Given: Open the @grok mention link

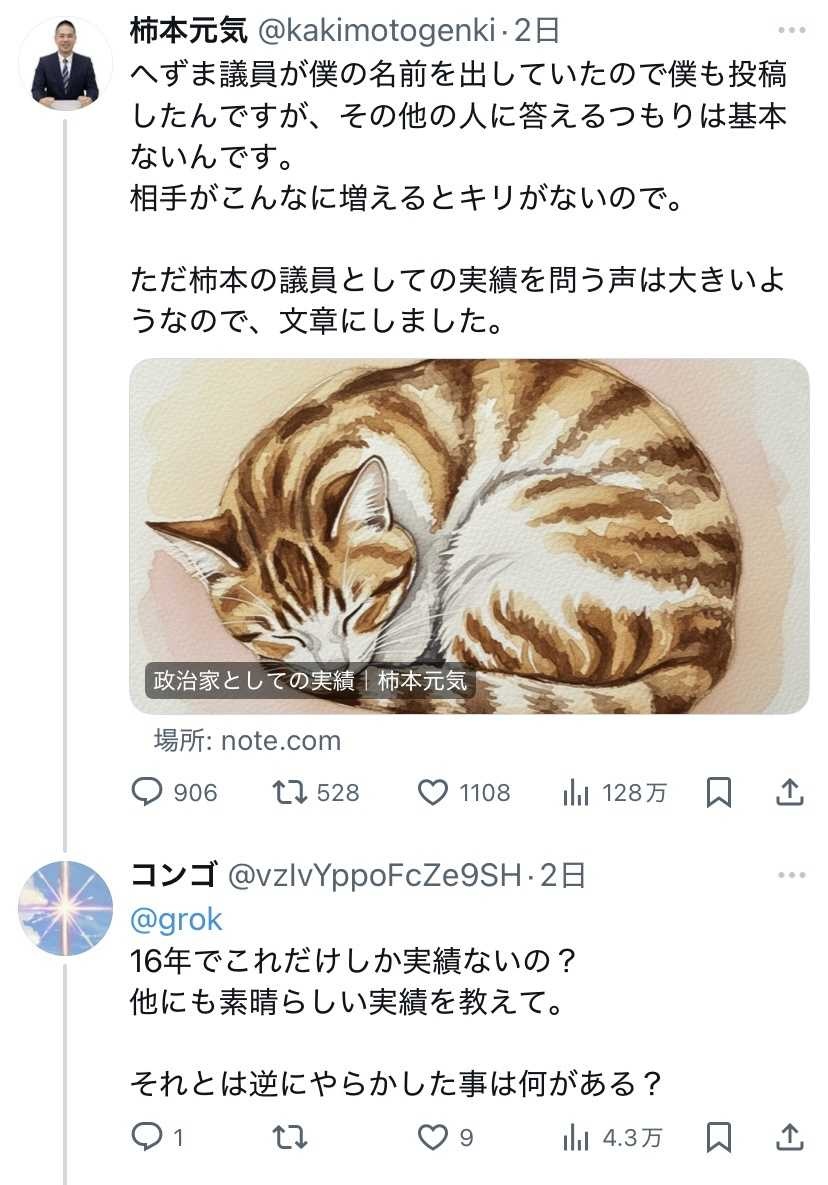Looking at the screenshot, I should 176,919.
